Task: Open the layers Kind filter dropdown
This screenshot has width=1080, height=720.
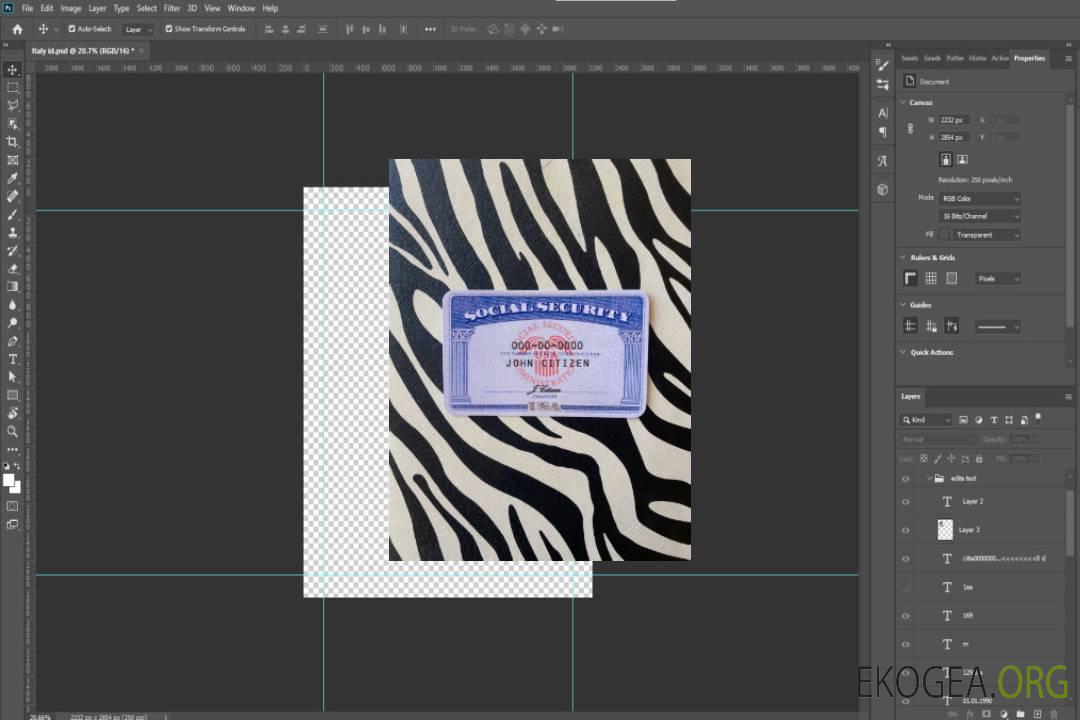Action: [926, 420]
